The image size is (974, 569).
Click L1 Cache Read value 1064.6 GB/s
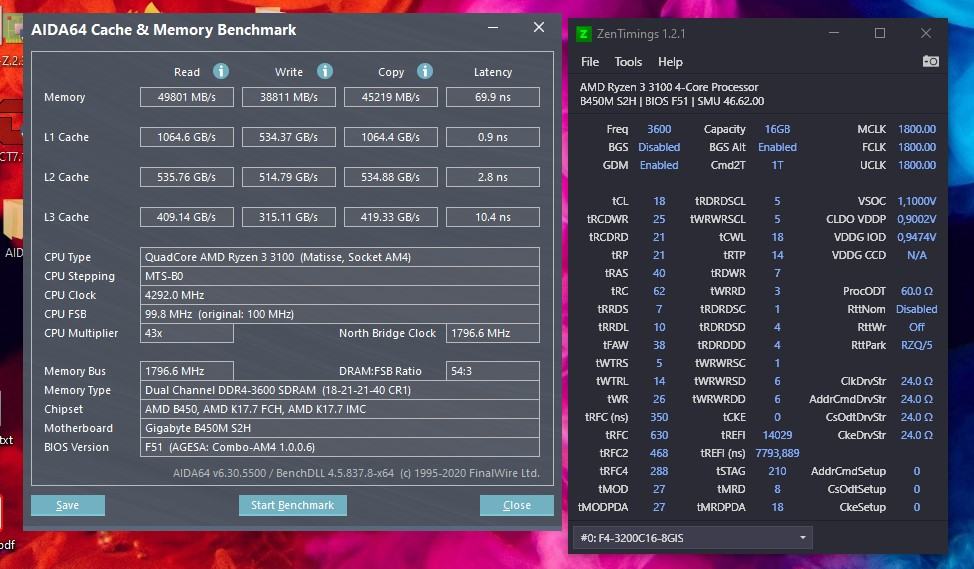point(186,137)
